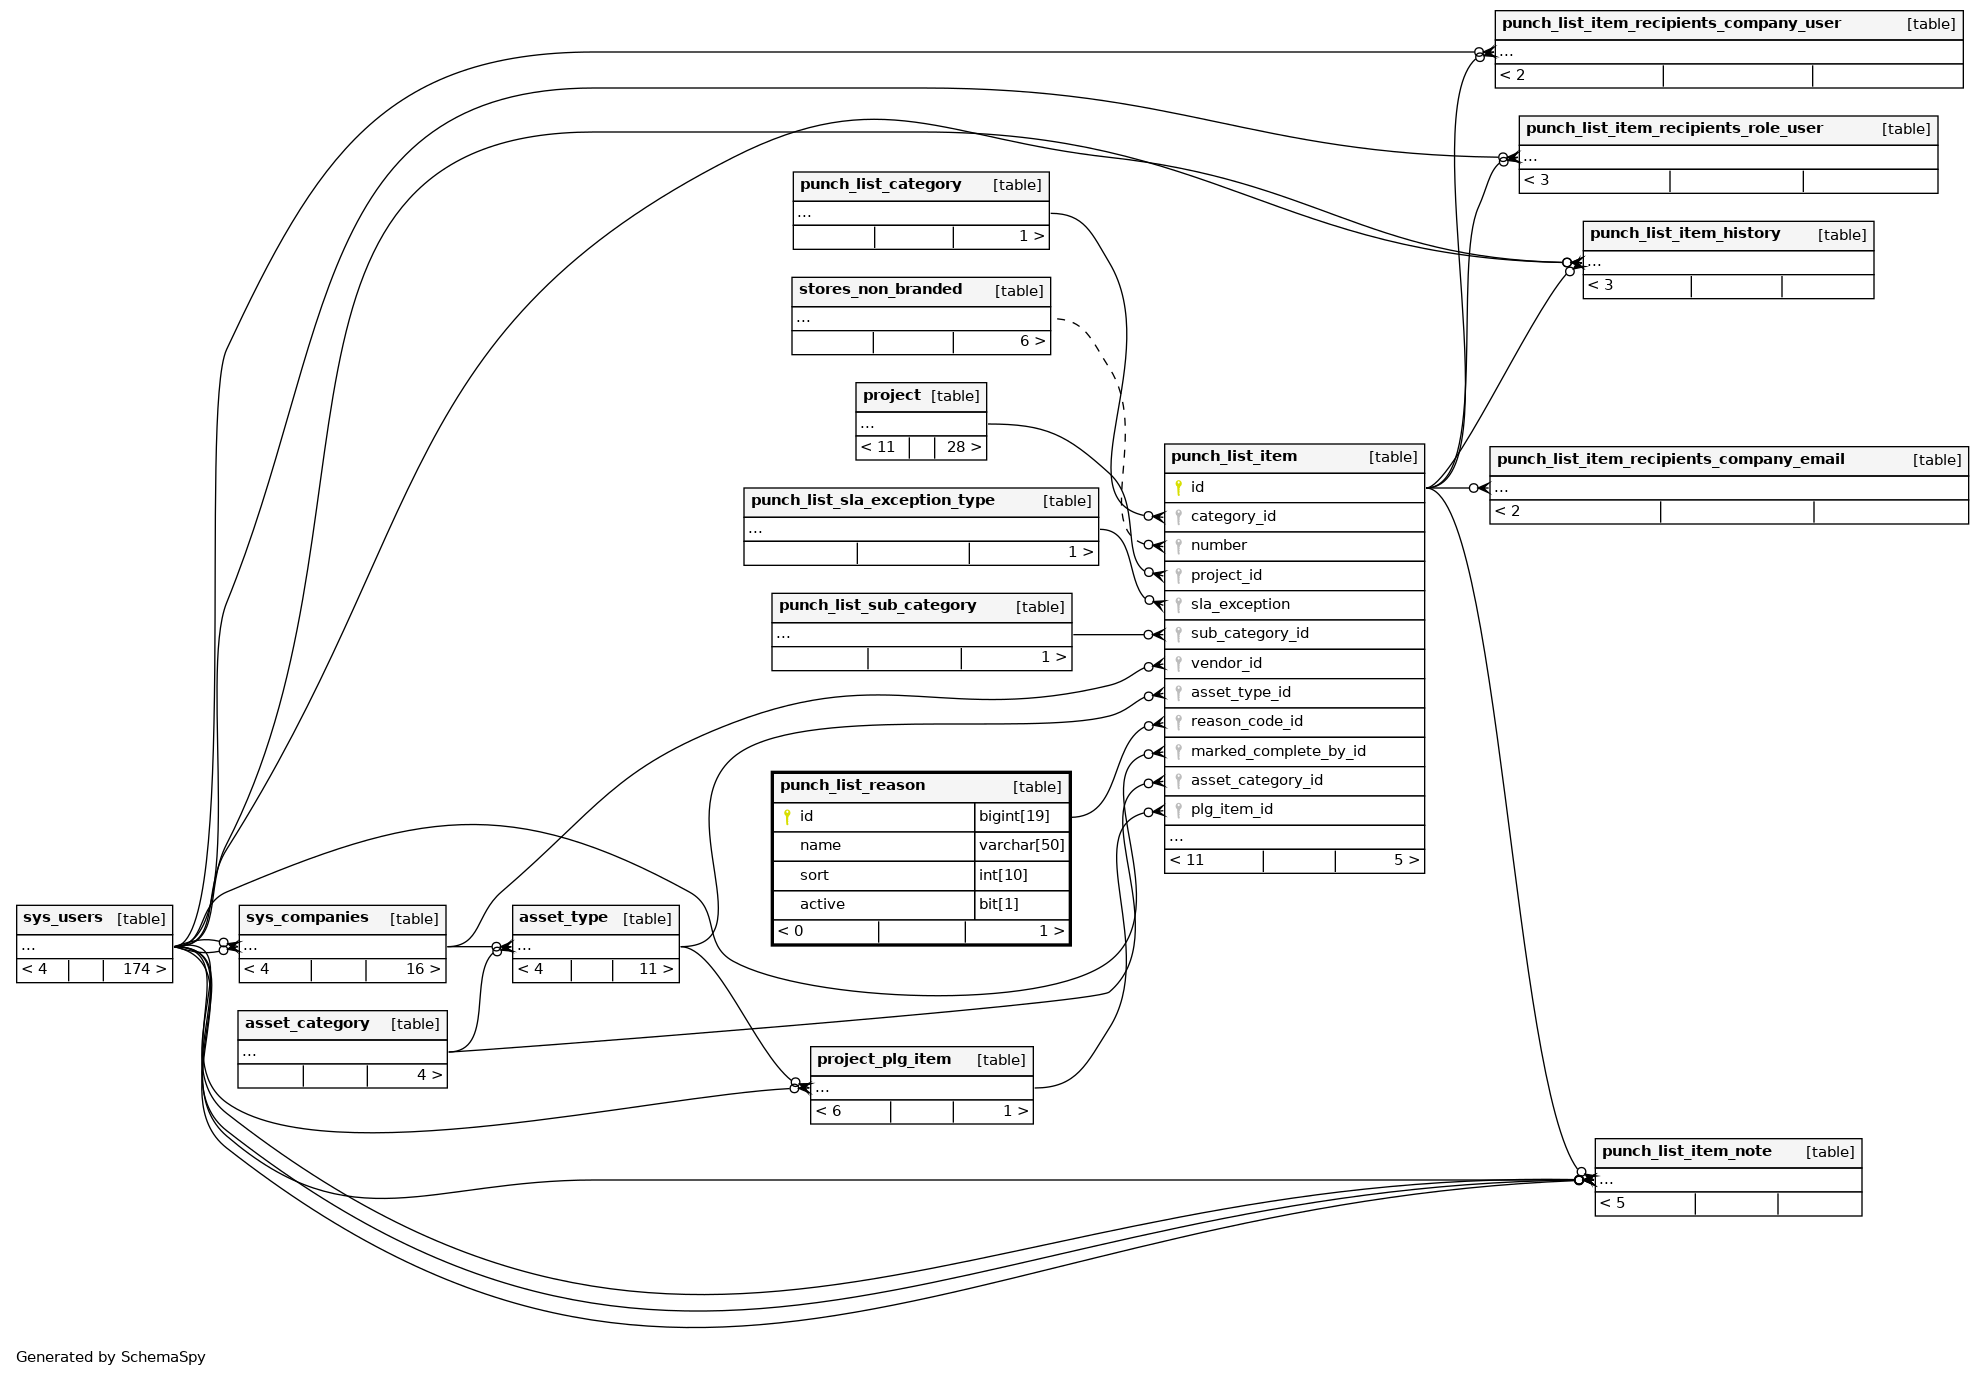Viewport: 1984px width, 1377px height.
Task: Click the varchar[50] type cell of name
Action: (x=1021, y=846)
